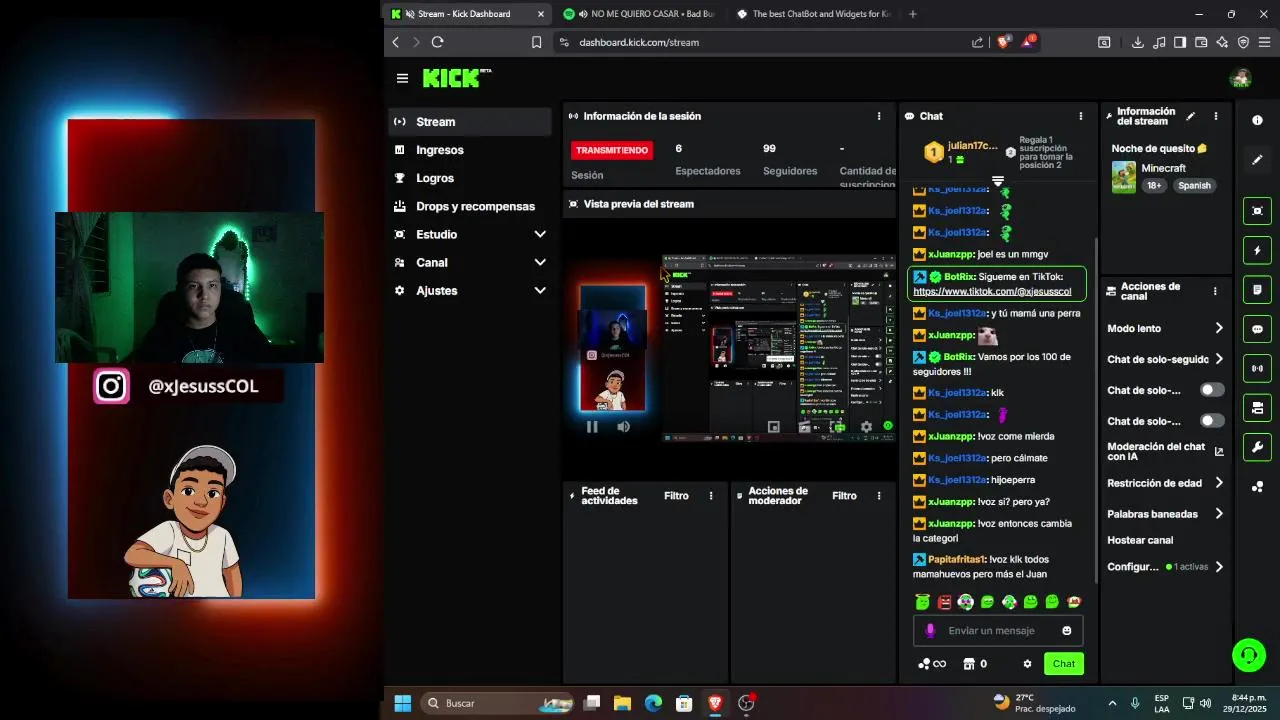Open Moderación del chat con IA

click(x=1165, y=452)
